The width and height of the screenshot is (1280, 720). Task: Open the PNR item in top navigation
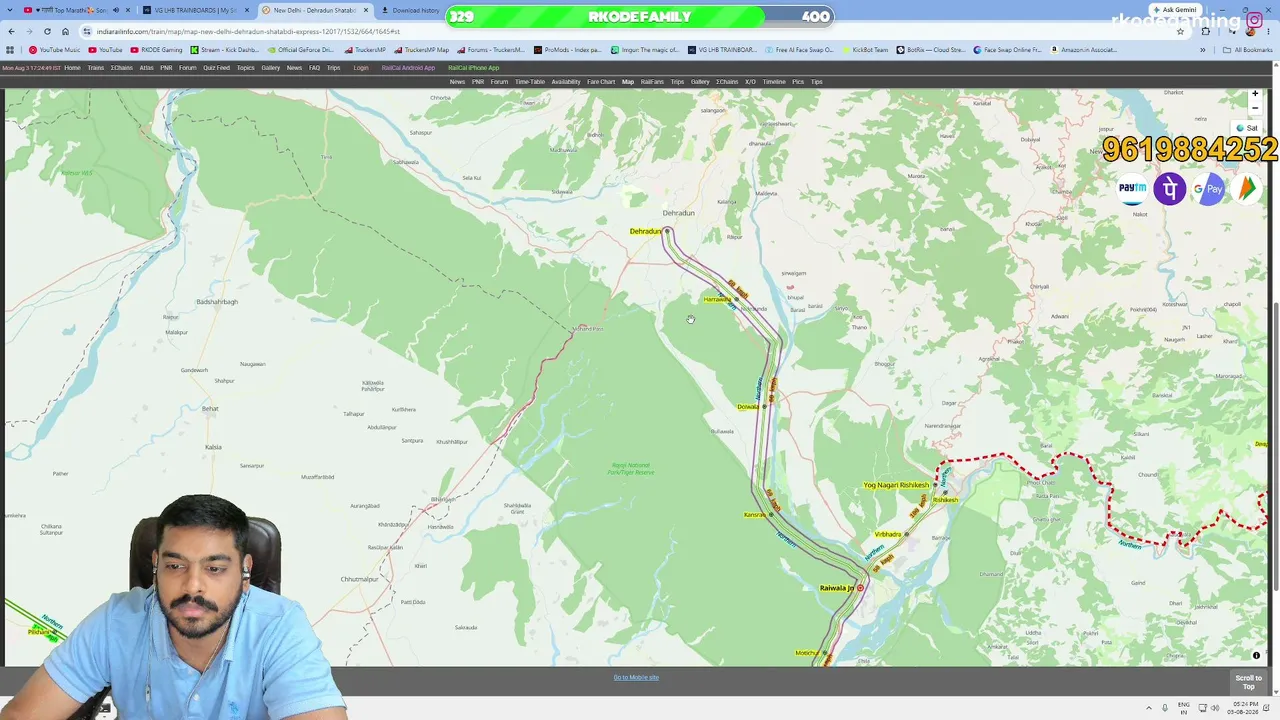pos(166,68)
